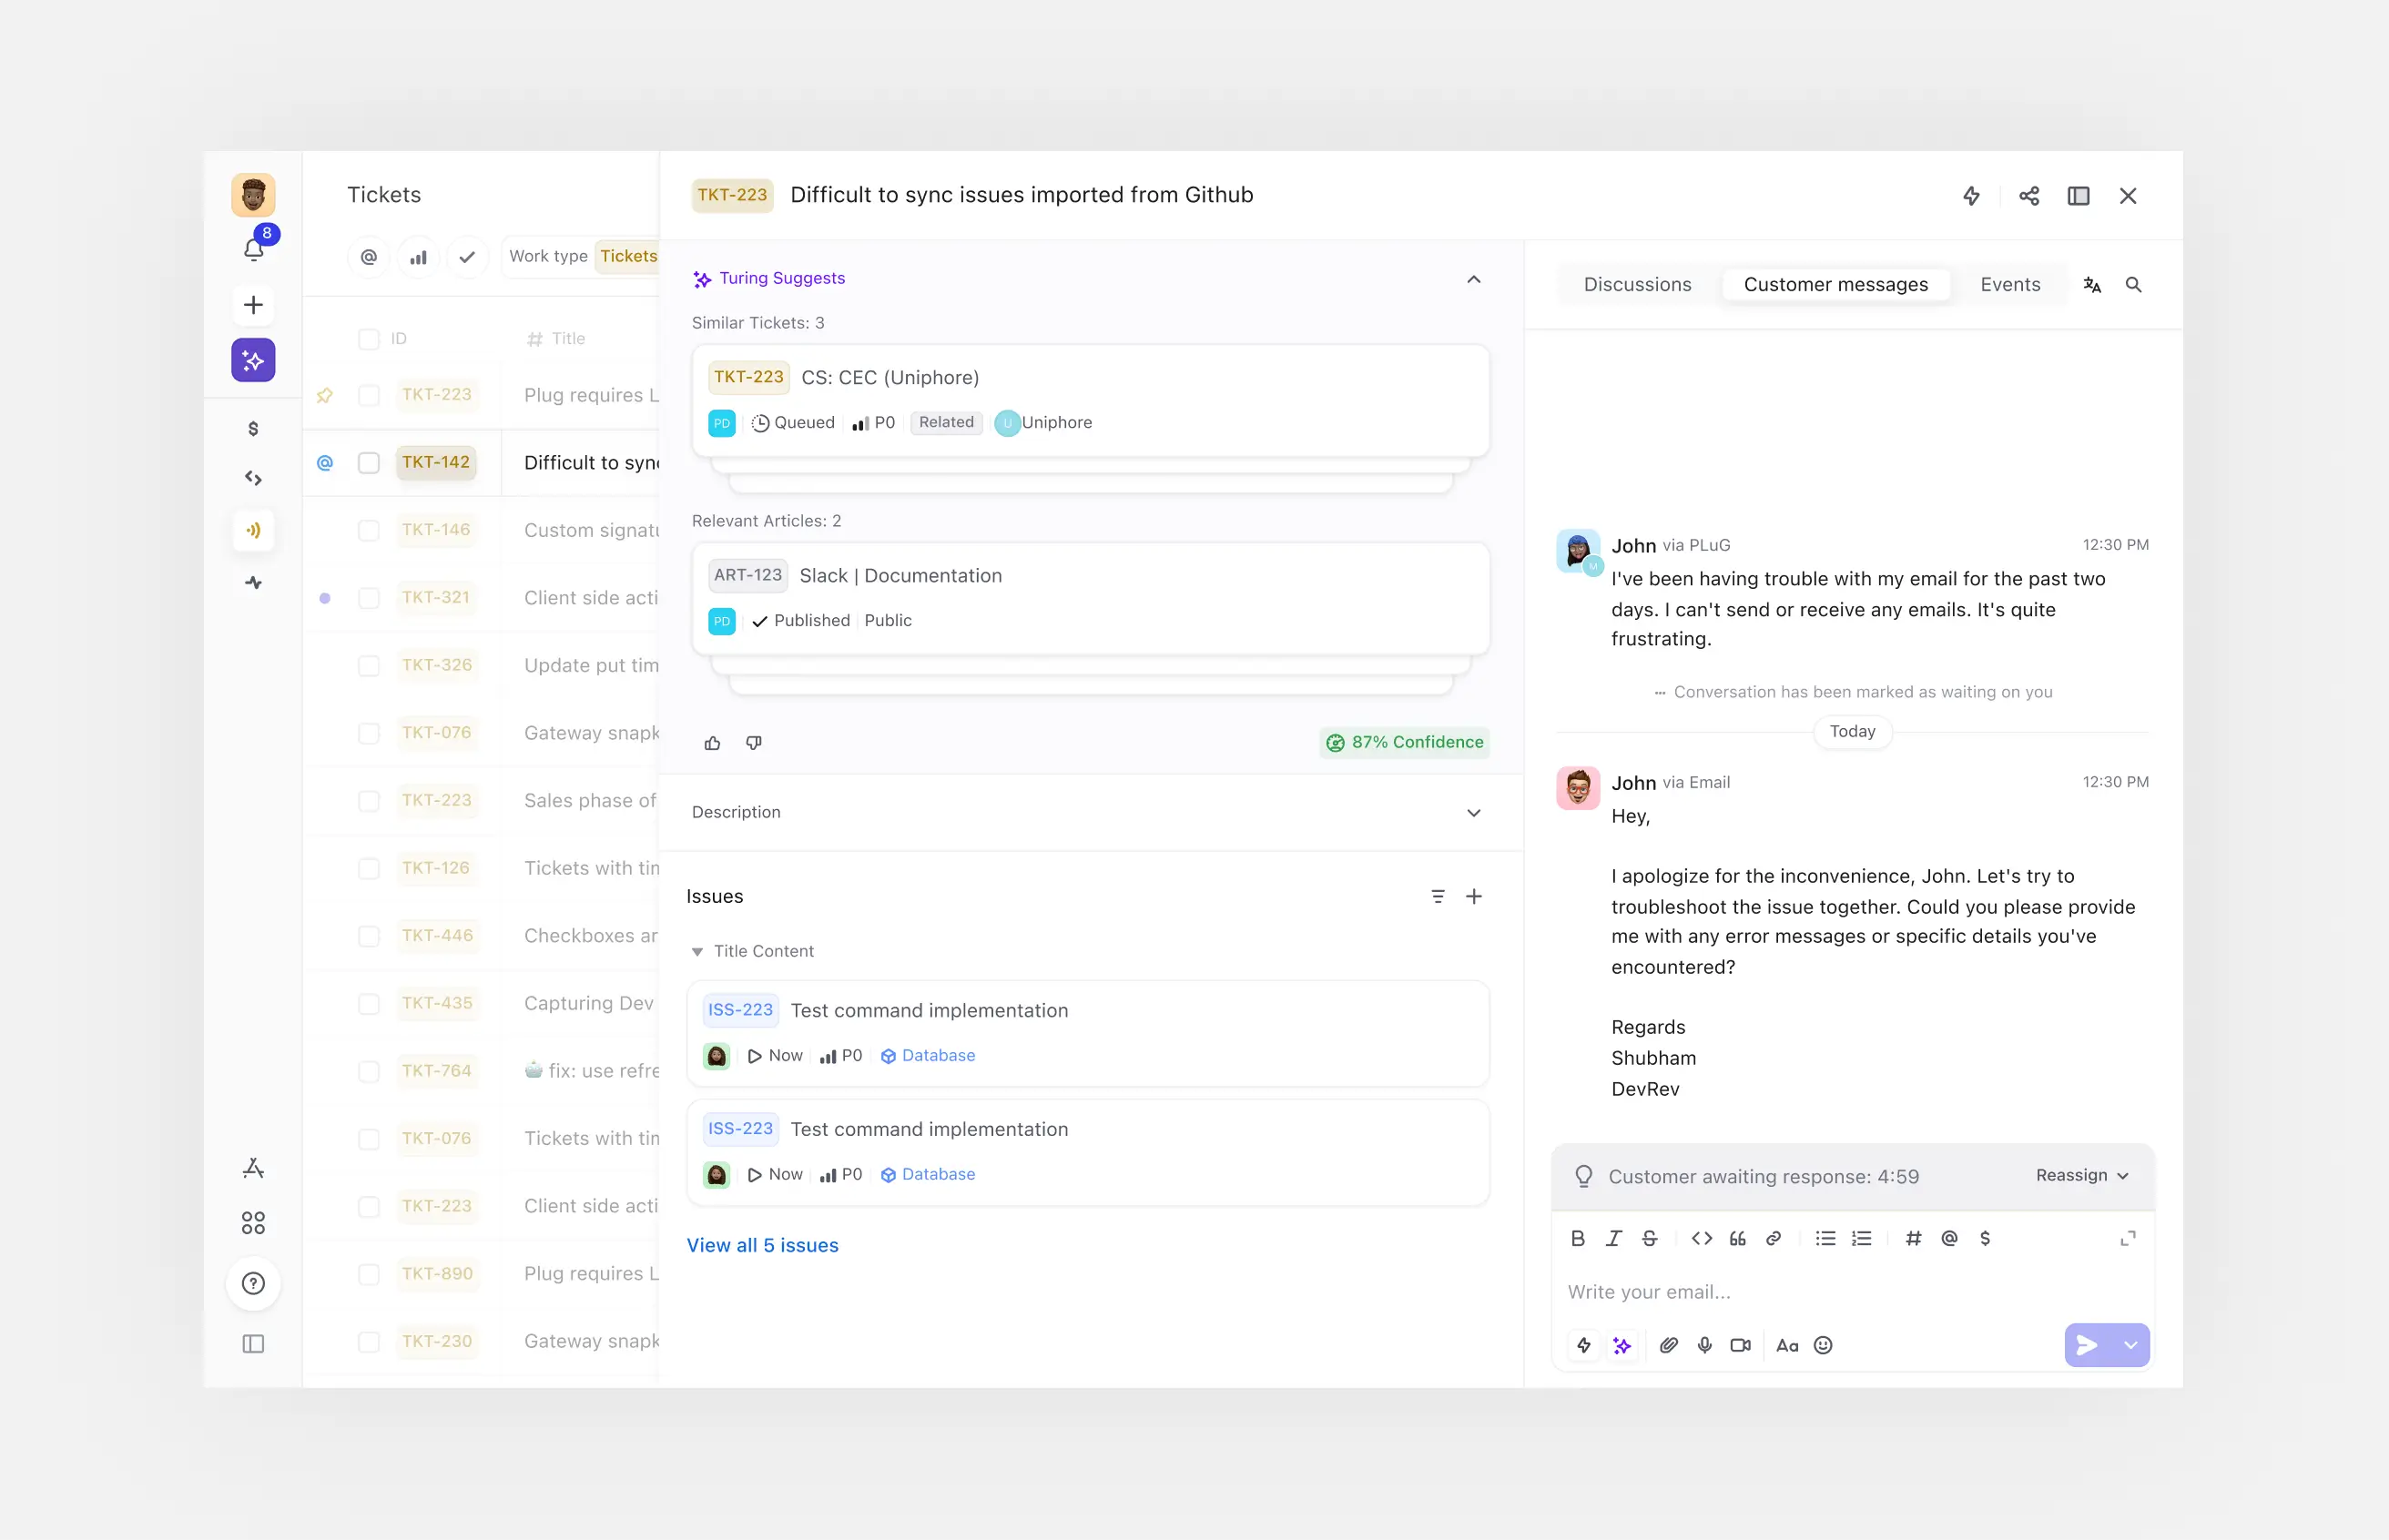Expand the Description section chevron
The width and height of the screenshot is (2389, 1540).
click(x=1473, y=811)
